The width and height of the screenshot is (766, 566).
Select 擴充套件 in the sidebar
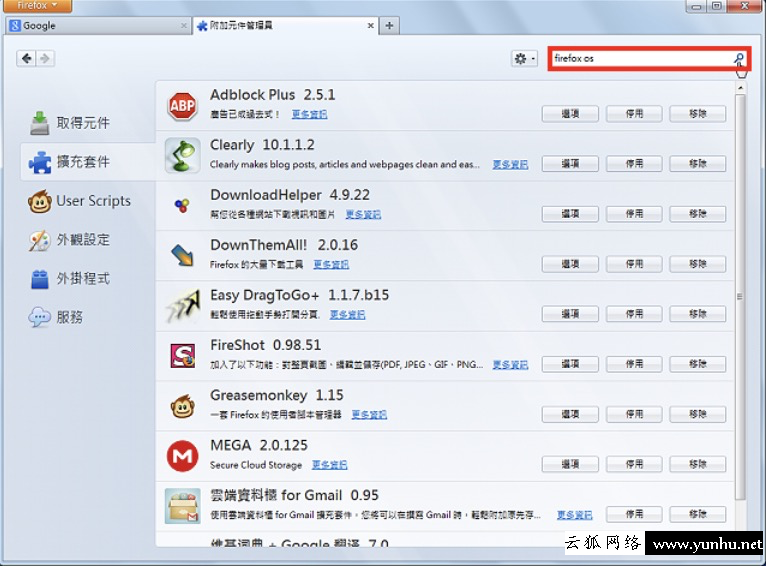[88, 162]
